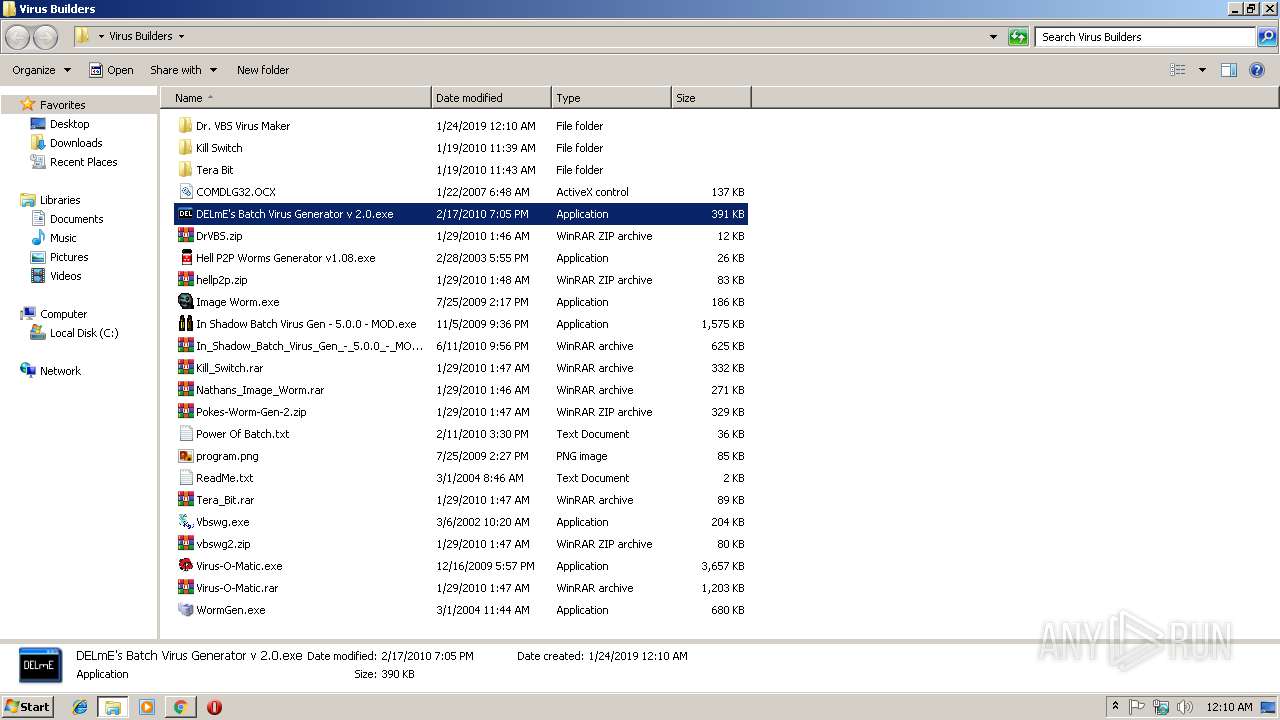Screen dimensions: 1280x720
Task: Click the DrVBS.zip archive icon
Action: (x=185, y=236)
